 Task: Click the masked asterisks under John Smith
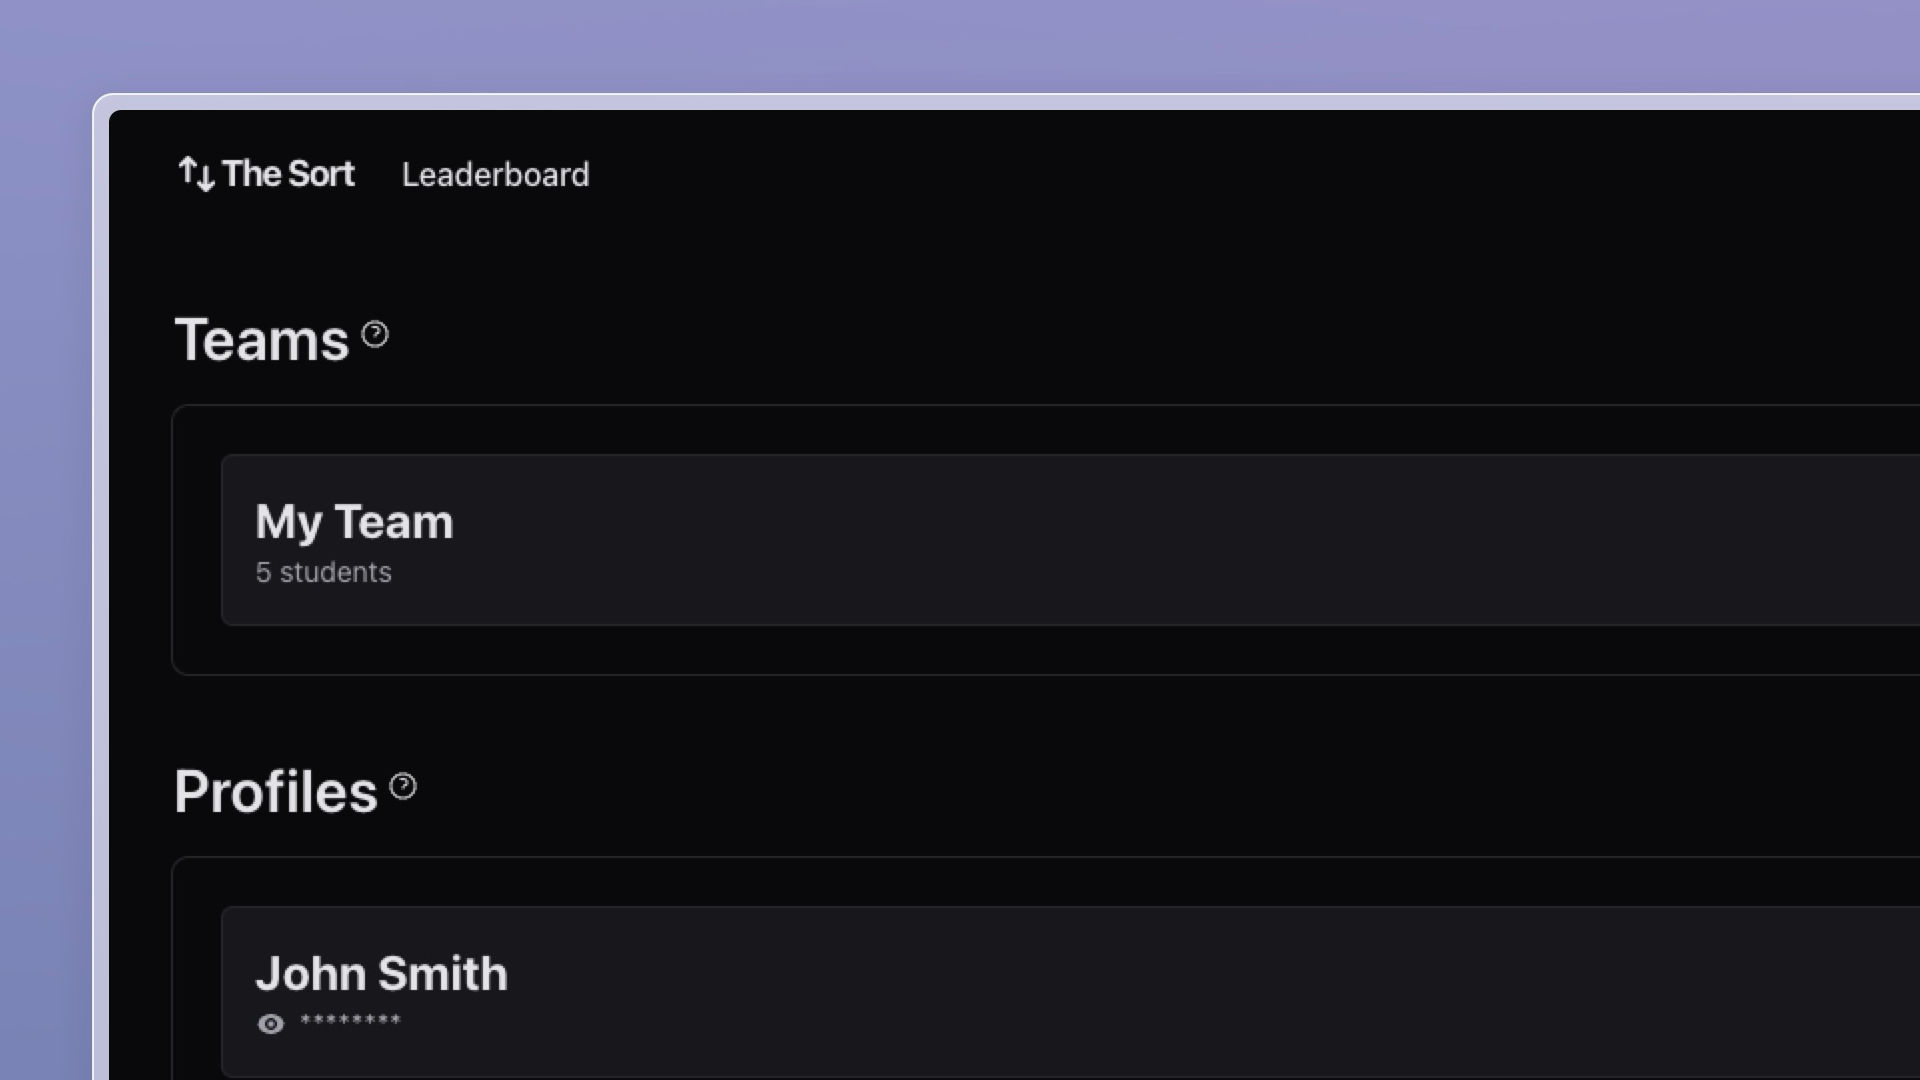tap(350, 1022)
